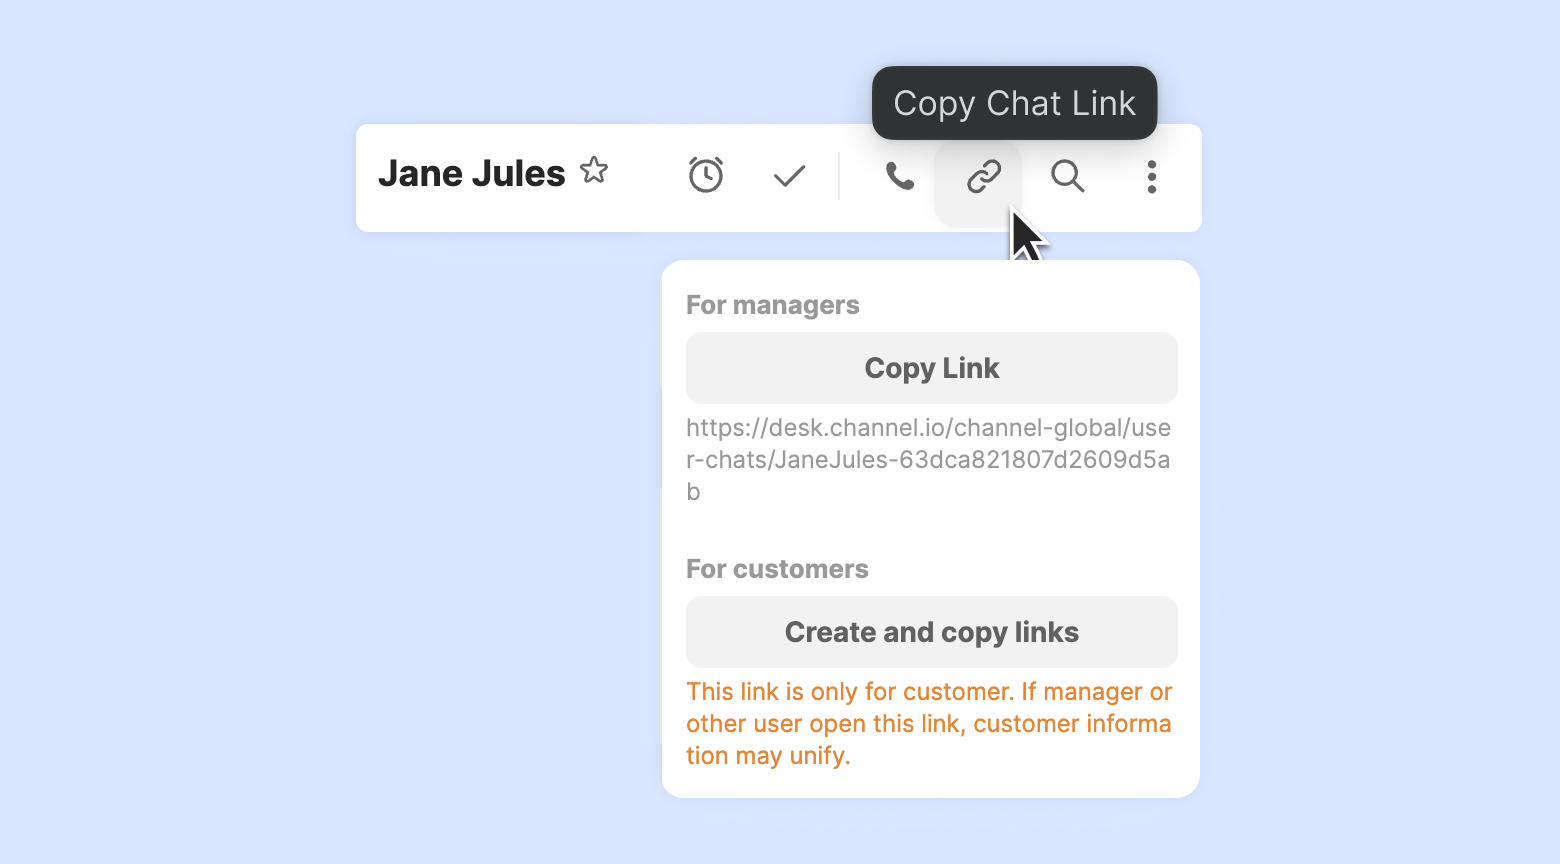Click the orange customer-only warning text
This screenshot has height=864, width=1560.
click(929, 724)
